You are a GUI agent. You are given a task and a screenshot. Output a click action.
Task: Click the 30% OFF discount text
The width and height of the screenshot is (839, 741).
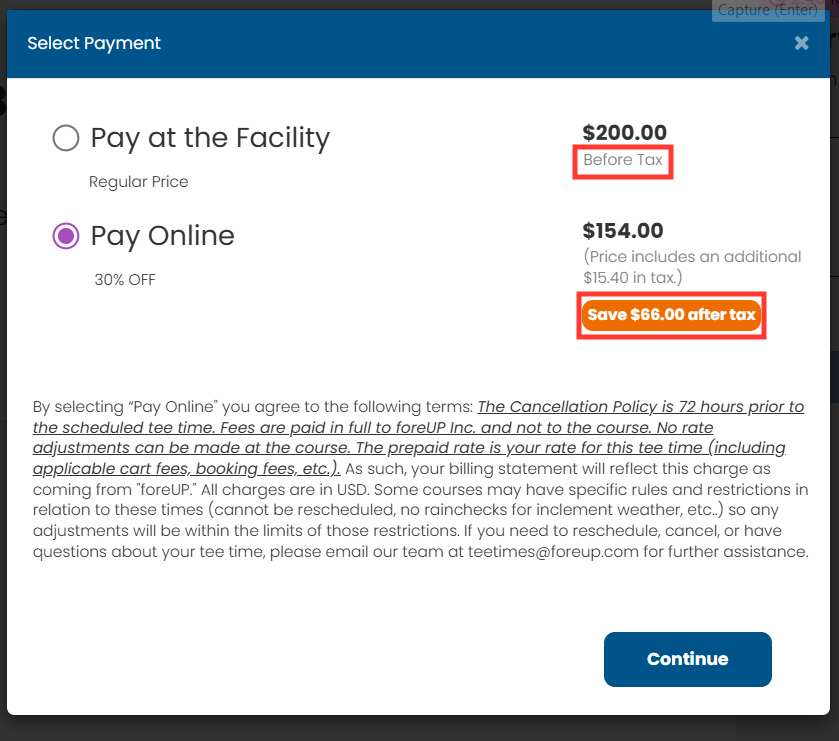(x=125, y=280)
